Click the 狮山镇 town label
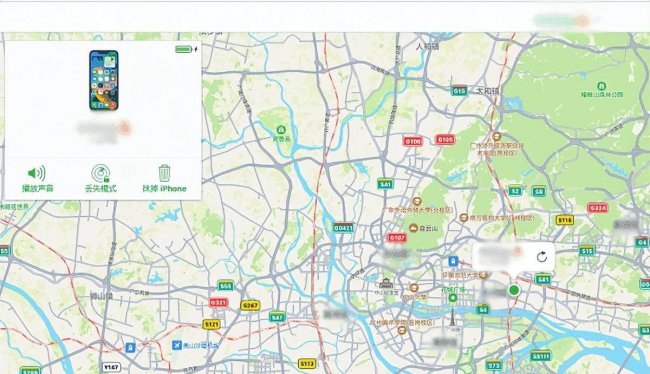The width and height of the screenshot is (650, 374). point(102,296)
